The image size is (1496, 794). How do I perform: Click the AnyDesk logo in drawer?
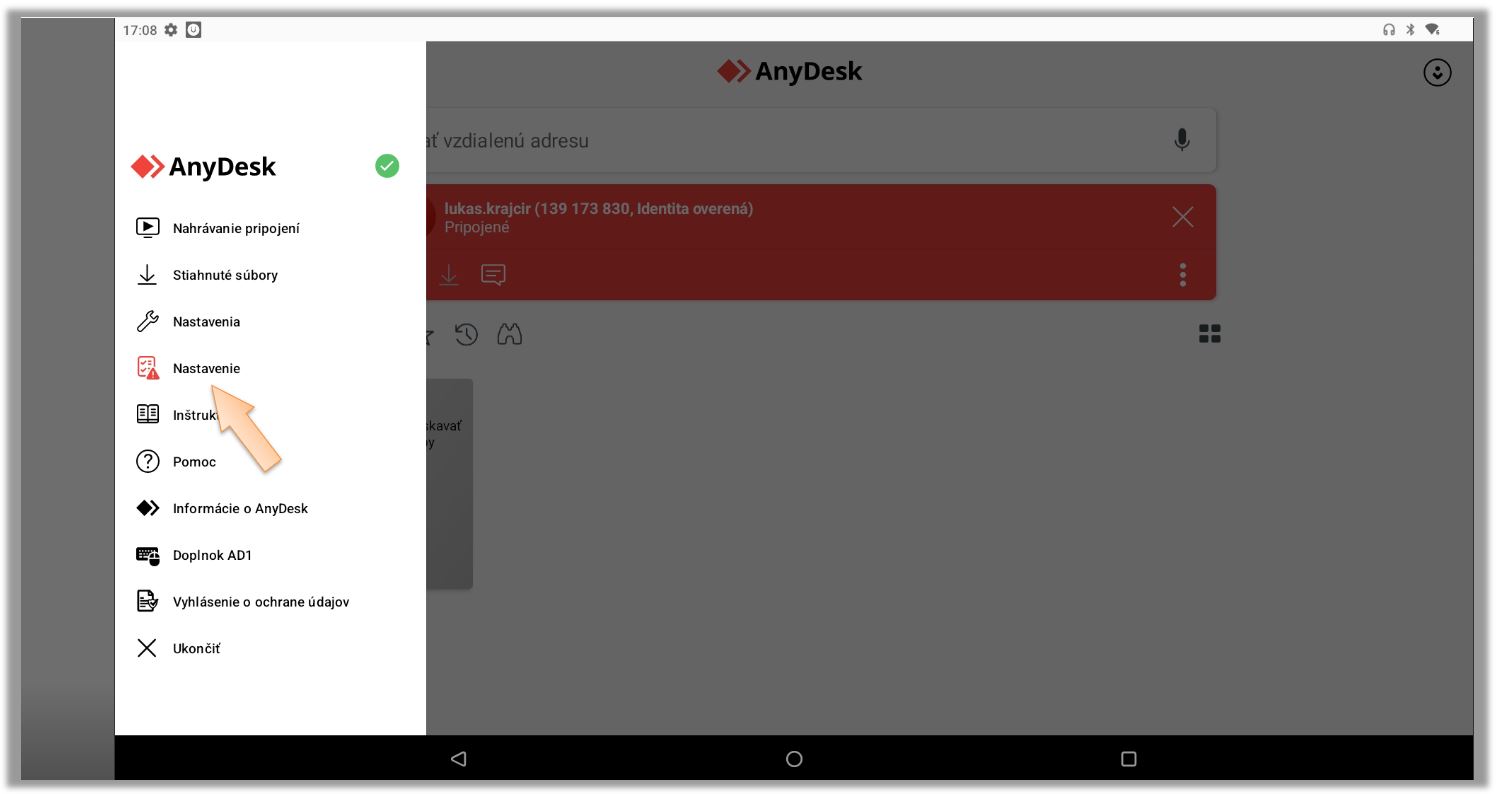point(203,167)
